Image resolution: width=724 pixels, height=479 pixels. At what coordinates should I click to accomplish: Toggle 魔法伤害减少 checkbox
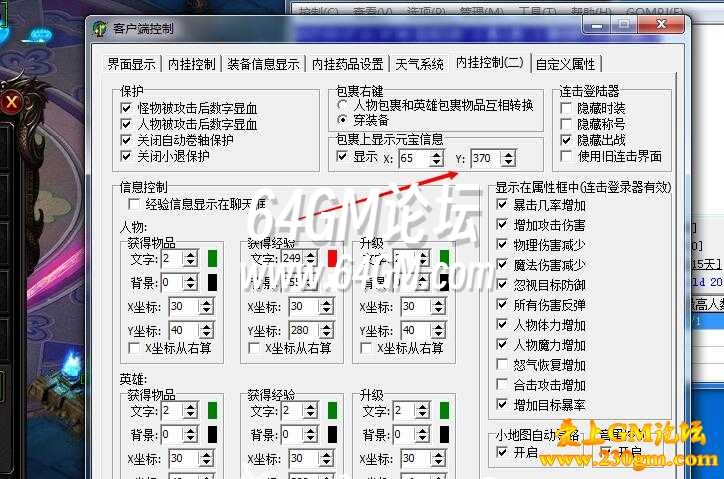502,264
